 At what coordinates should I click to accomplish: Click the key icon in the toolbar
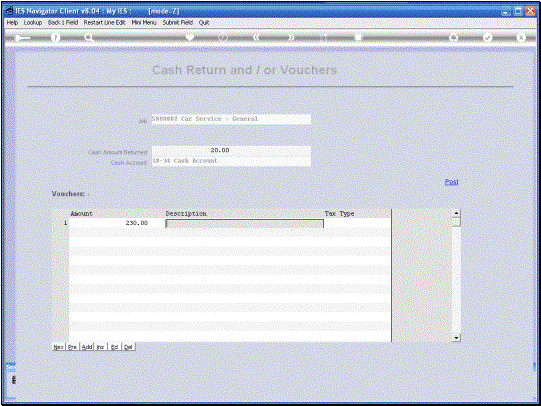point(22,38)
